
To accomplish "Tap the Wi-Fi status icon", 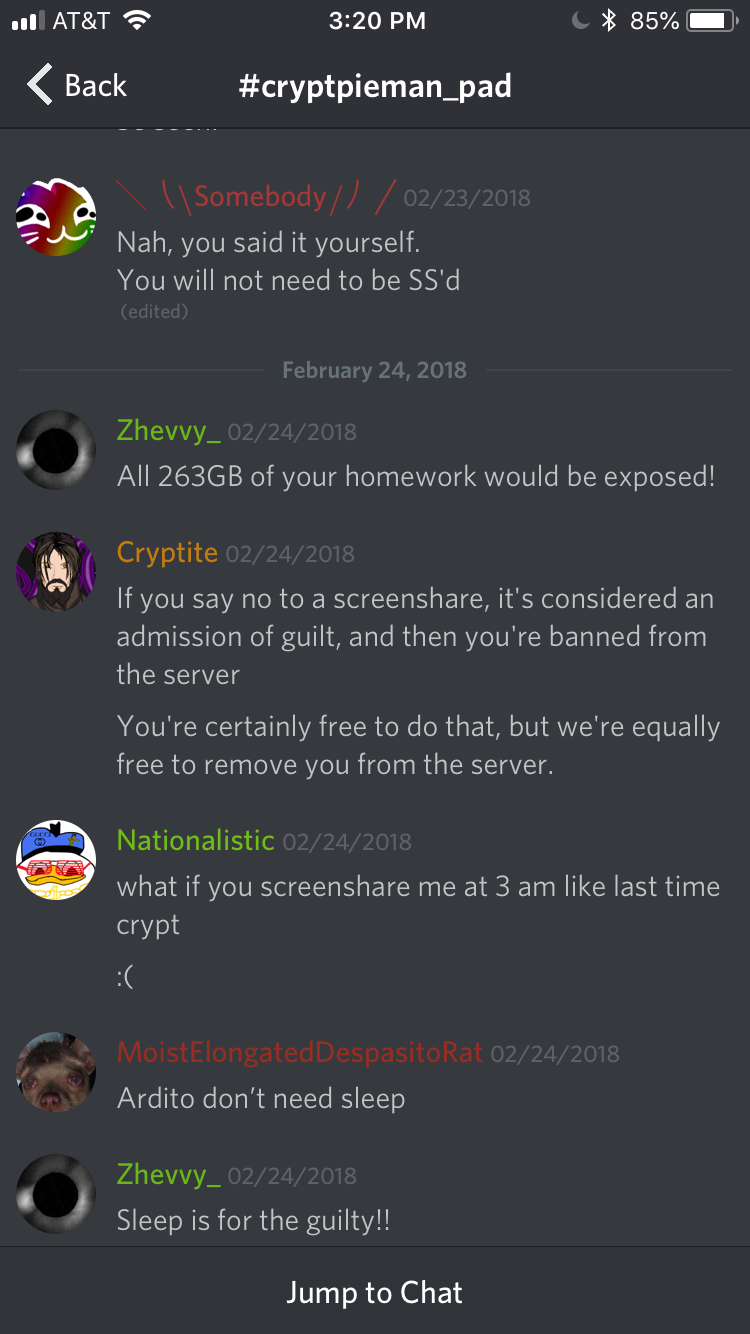I will [x=135, y=21].
